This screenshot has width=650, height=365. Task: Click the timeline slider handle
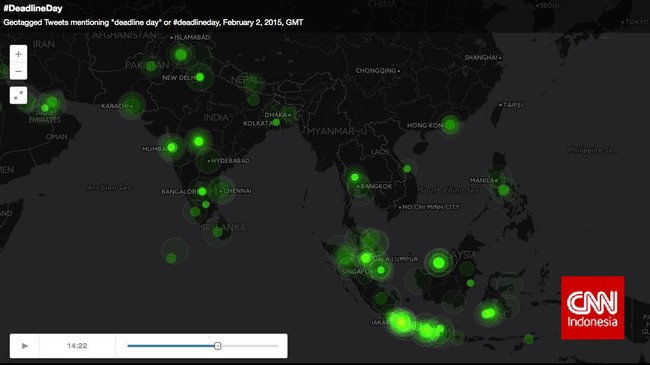tap(217, 346)
